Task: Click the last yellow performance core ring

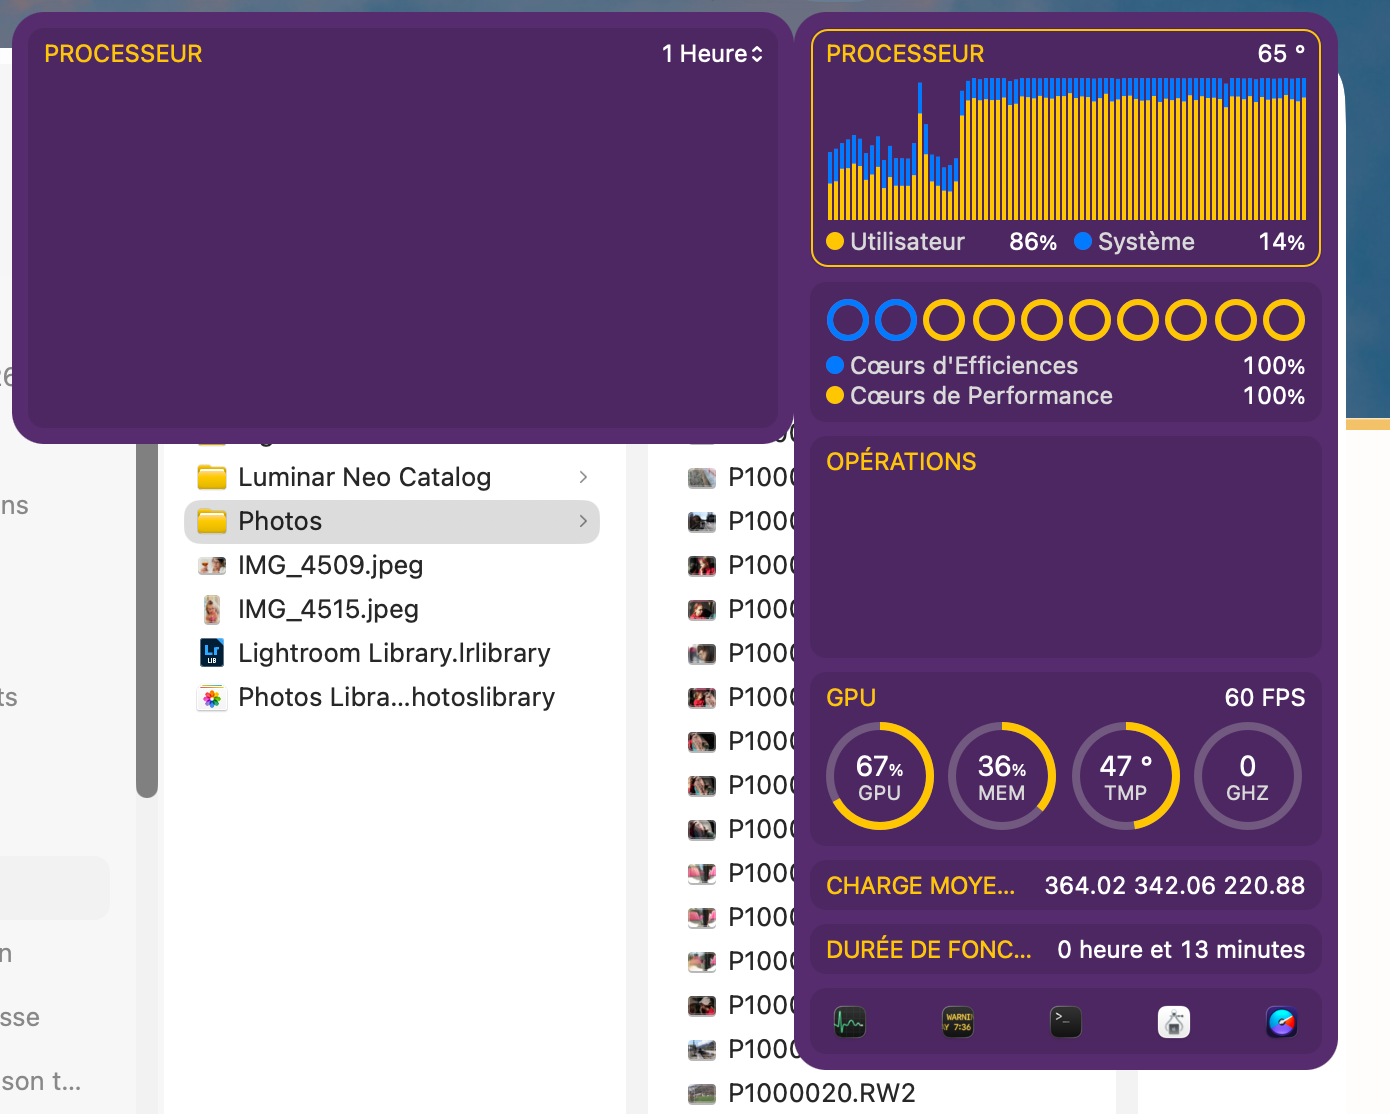Action: (1283, 320)
